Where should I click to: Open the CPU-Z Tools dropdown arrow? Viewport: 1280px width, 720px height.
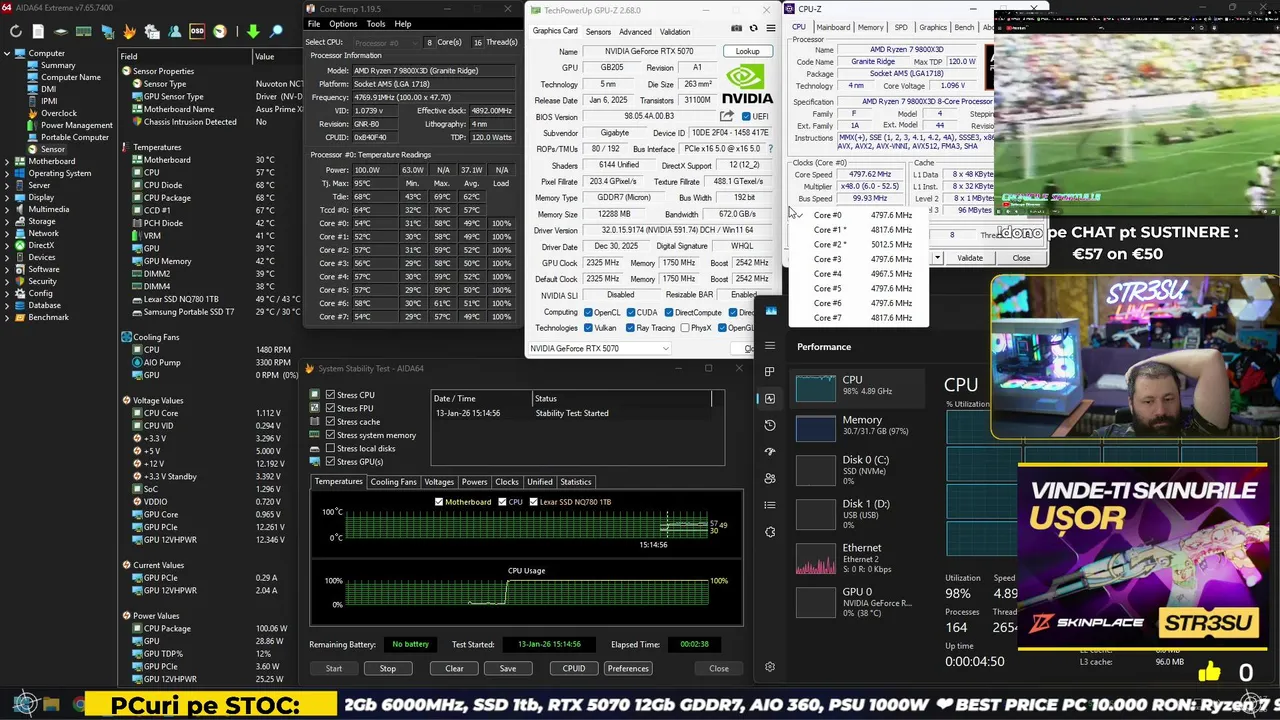937,258
